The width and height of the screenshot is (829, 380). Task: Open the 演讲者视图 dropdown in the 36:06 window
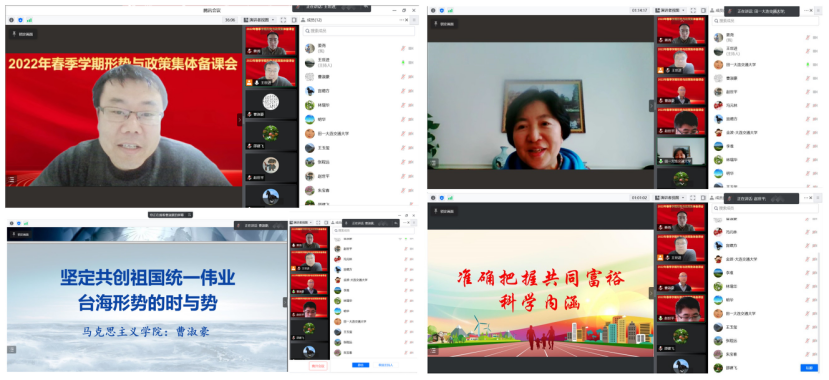coord(259,20)
